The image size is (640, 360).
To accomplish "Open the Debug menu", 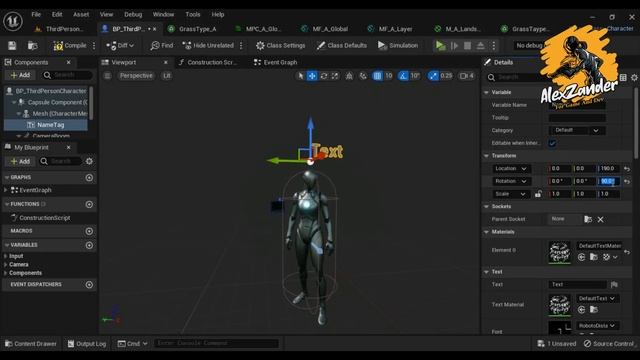I will pyautogui.click(x=133, y=14).
